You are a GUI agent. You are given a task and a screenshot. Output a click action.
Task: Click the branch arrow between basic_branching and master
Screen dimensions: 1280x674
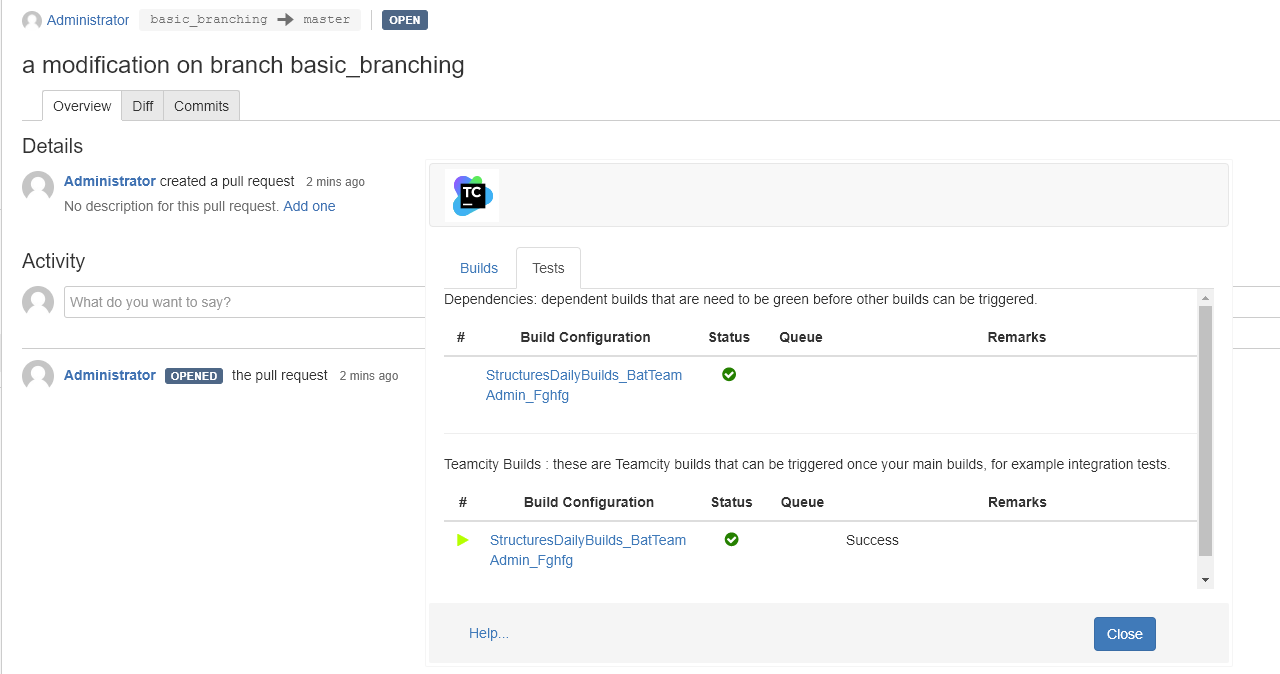[285, 20]
